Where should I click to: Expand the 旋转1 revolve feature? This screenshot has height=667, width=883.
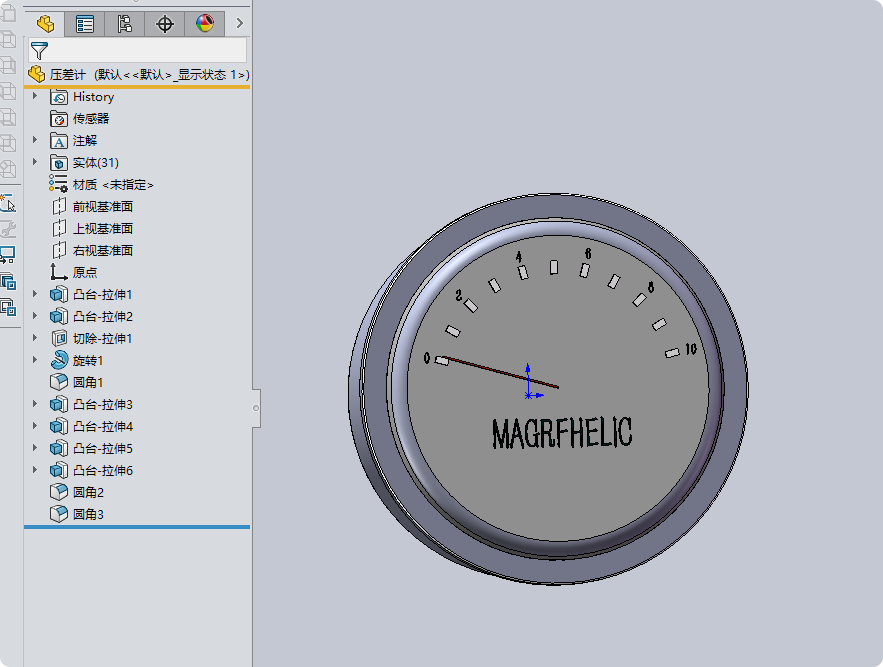click(x=35, y=359)
